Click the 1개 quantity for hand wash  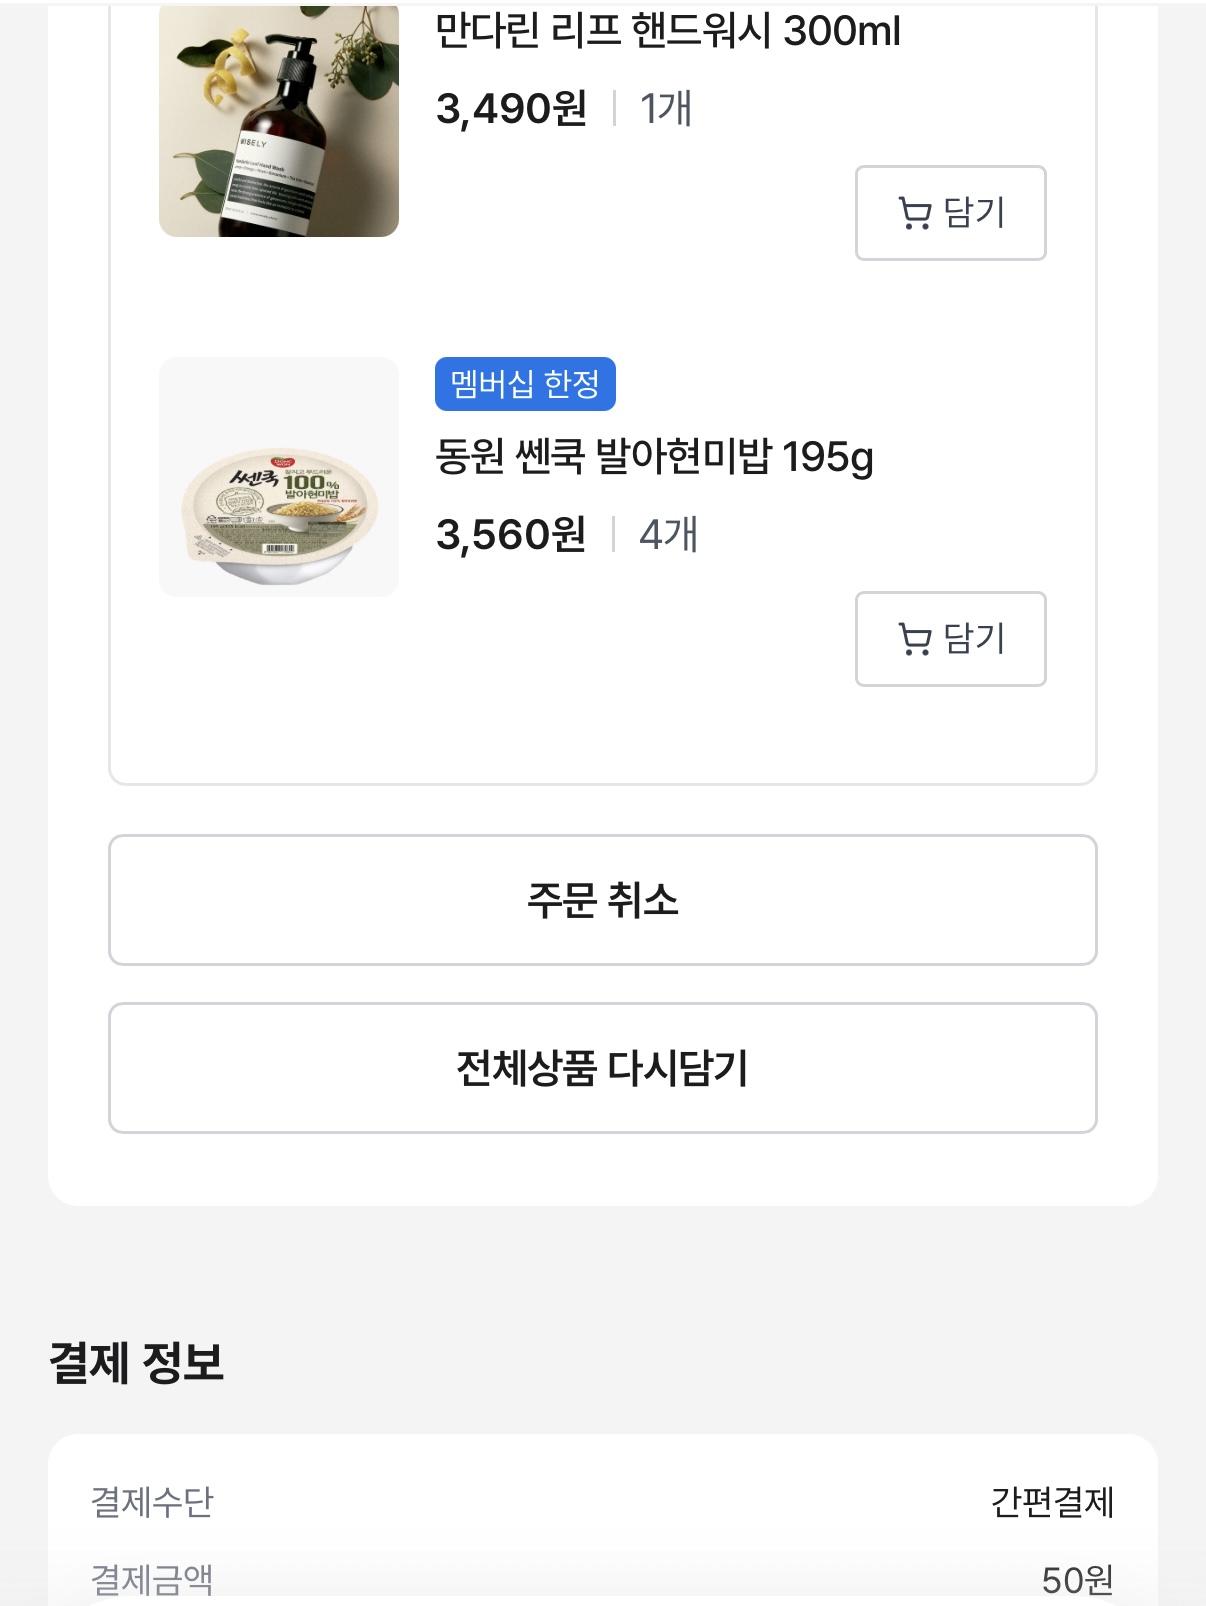pos(666,108)
